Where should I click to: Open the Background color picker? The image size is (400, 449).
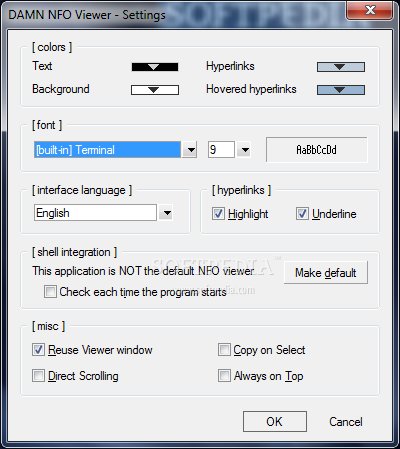click(x=155, y=90)
